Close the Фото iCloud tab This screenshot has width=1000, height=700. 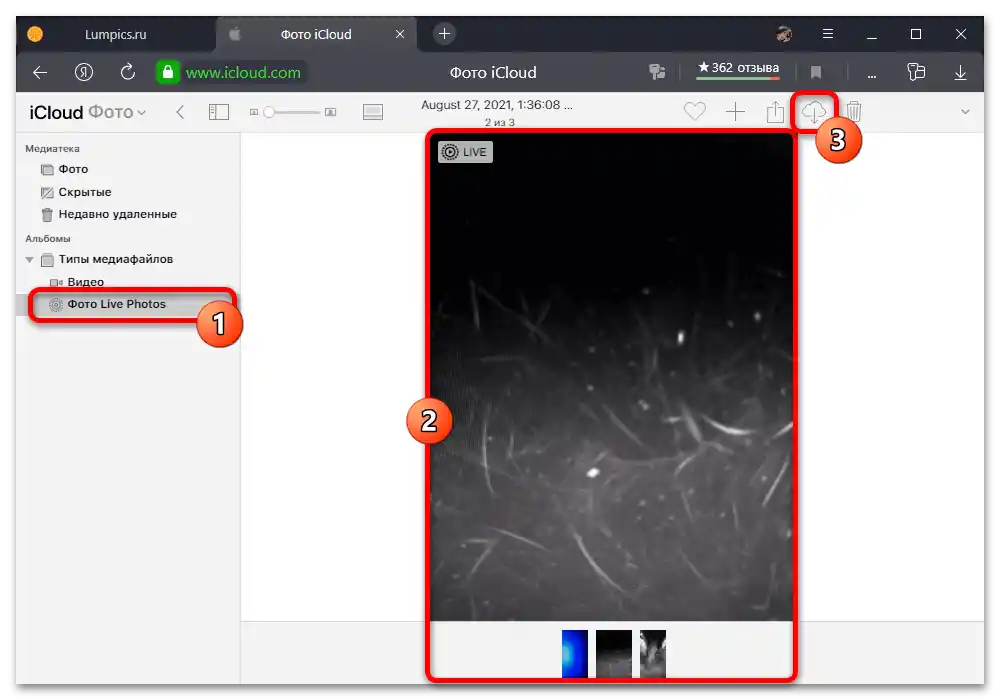[x=400, y=34]
